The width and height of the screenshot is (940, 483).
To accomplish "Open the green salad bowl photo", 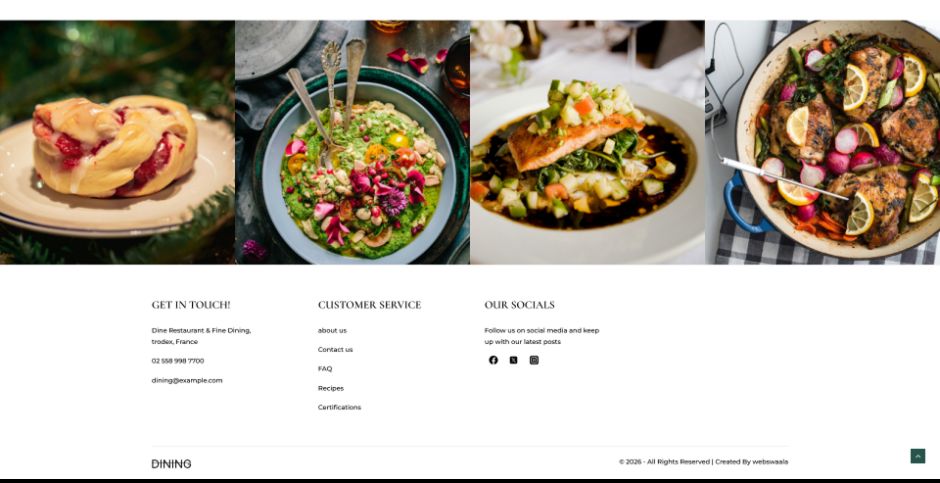I will (x=352, y=143).
